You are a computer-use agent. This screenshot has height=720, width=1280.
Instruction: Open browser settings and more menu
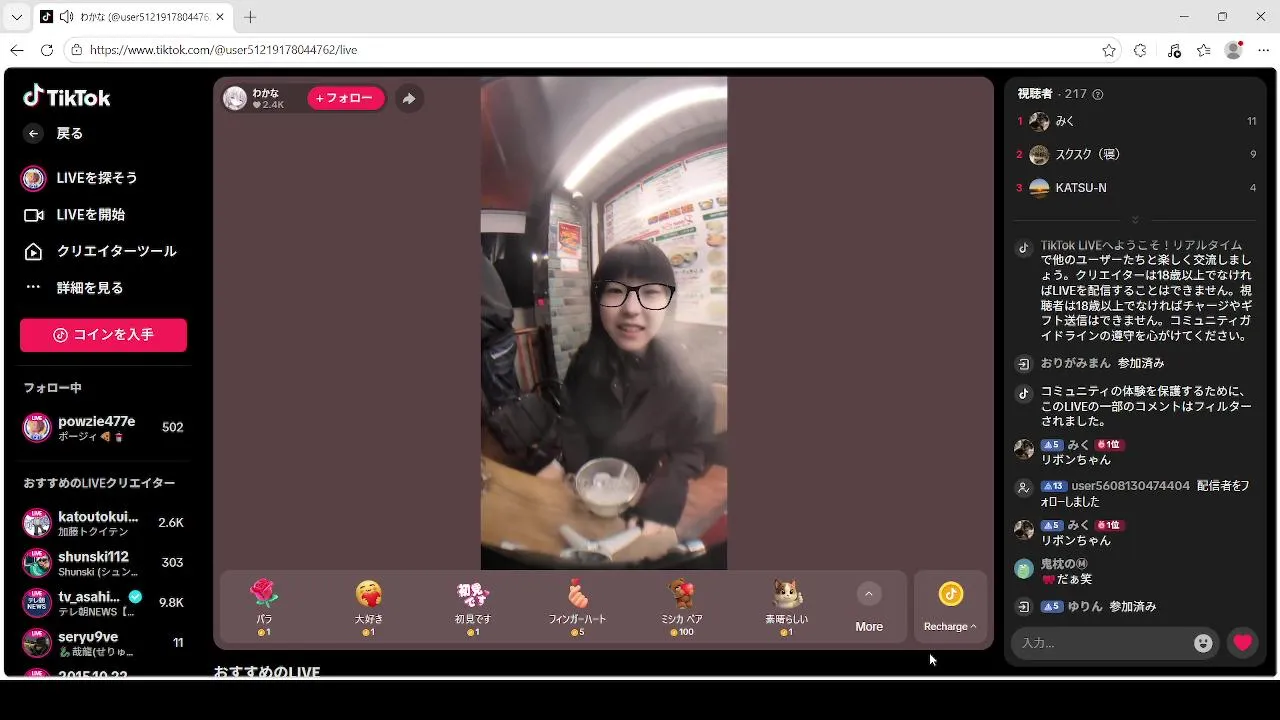(1264, 50)
